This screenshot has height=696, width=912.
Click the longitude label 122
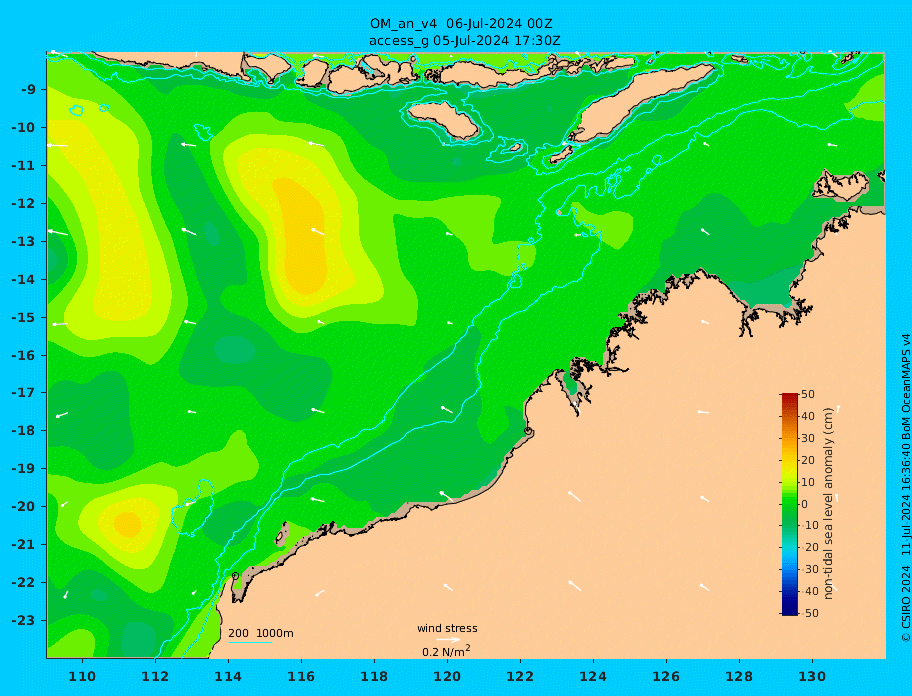click(x=520, y=676)
